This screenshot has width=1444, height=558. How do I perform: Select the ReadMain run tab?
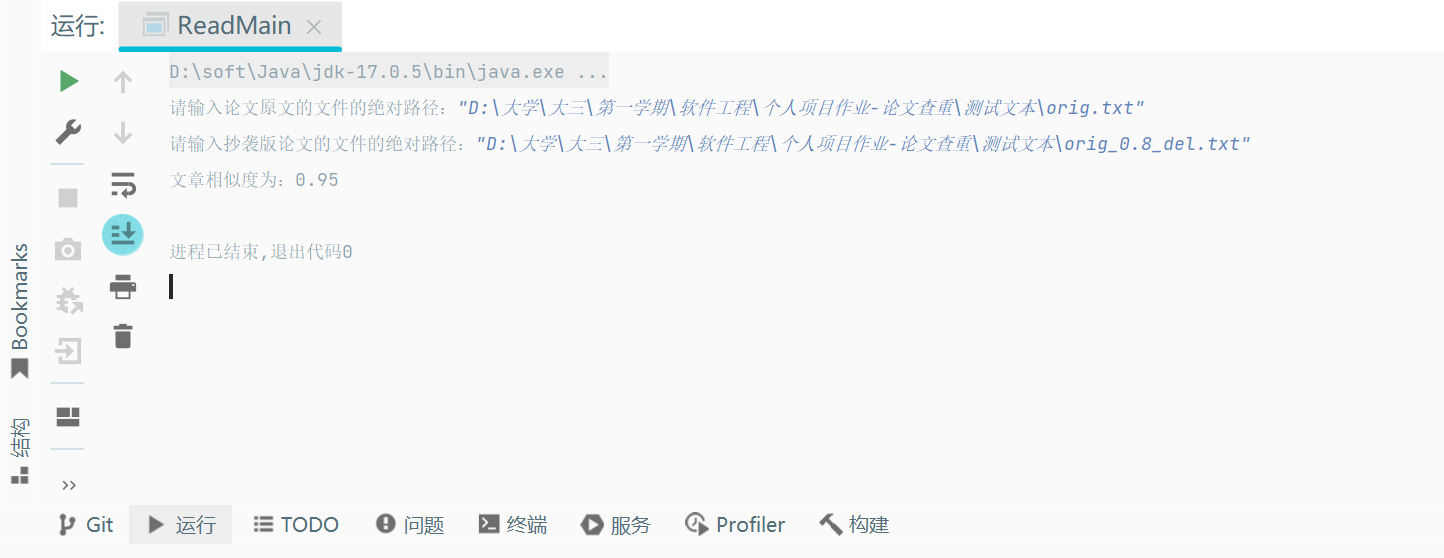[x=230, y=26]
